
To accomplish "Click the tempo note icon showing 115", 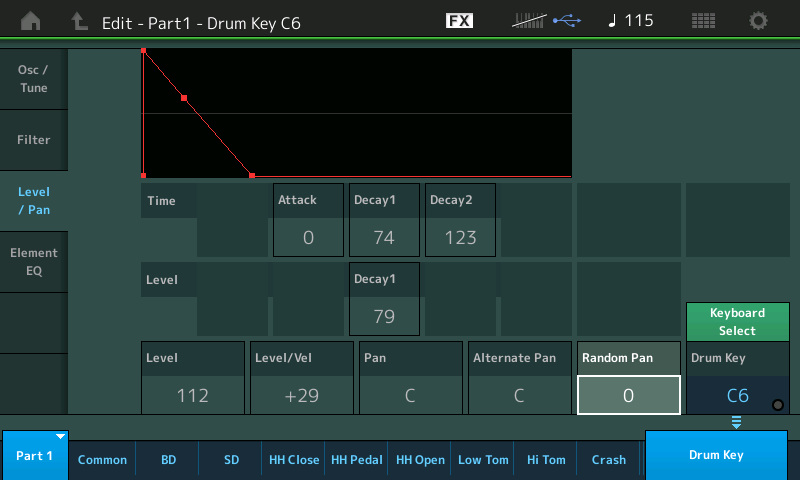I will click(630, 21).
